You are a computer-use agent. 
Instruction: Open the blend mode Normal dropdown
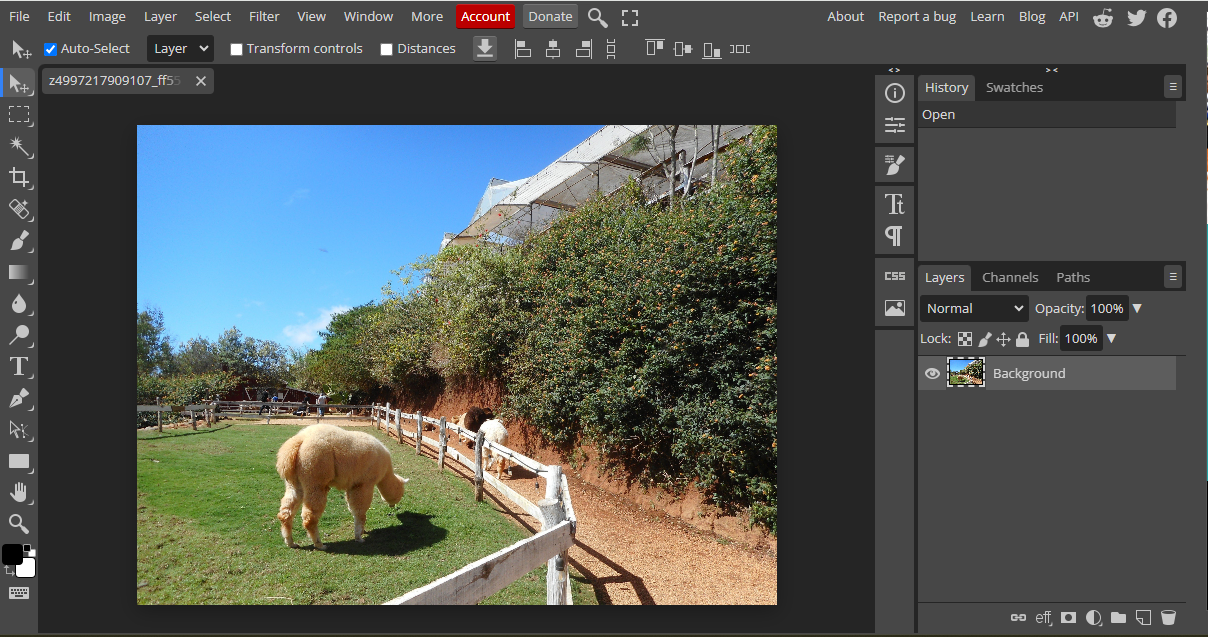pyautogui.click(x=974, y=308)
